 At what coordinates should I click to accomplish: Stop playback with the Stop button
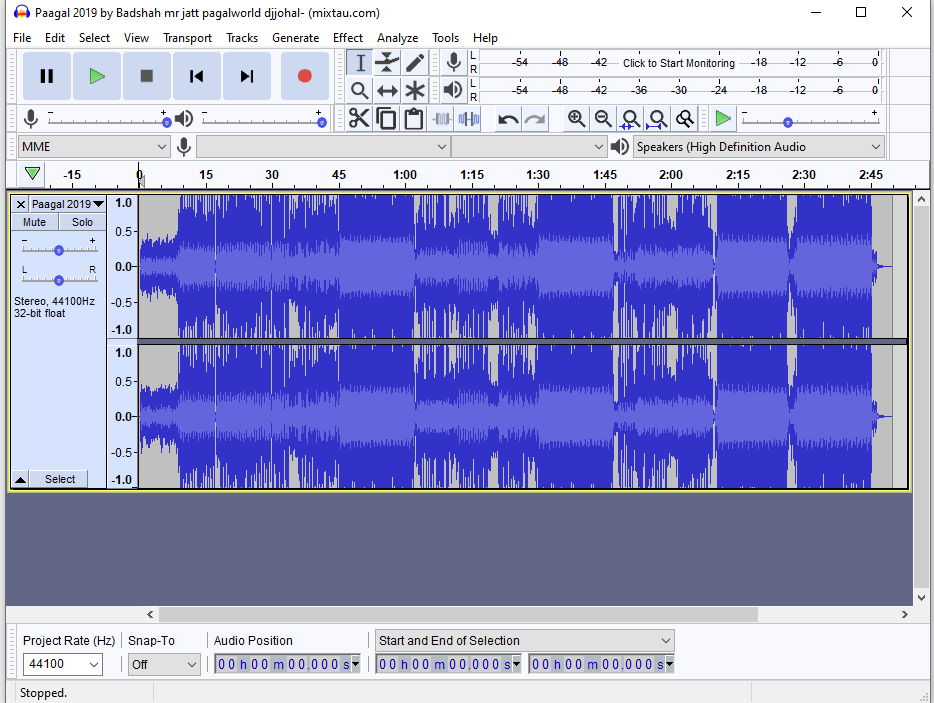coord(147,76)
